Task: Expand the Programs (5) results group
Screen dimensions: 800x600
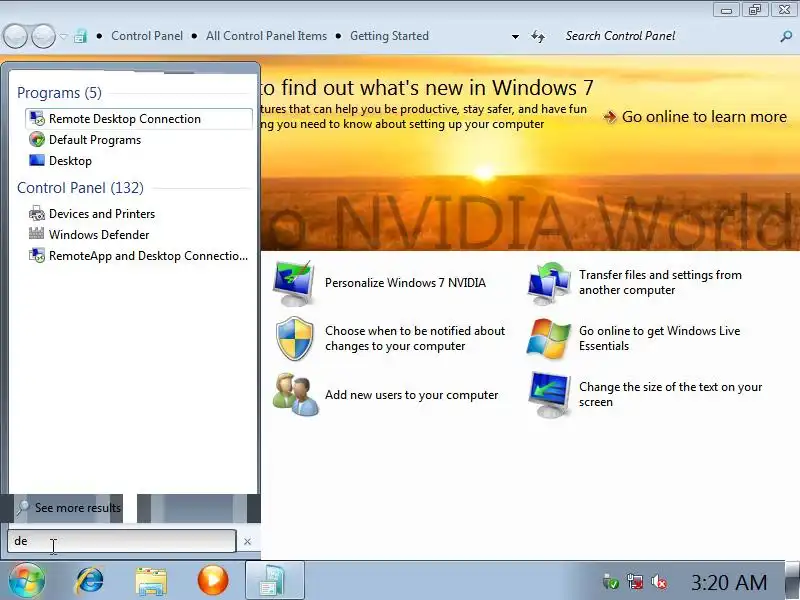Action: [59, 93]
